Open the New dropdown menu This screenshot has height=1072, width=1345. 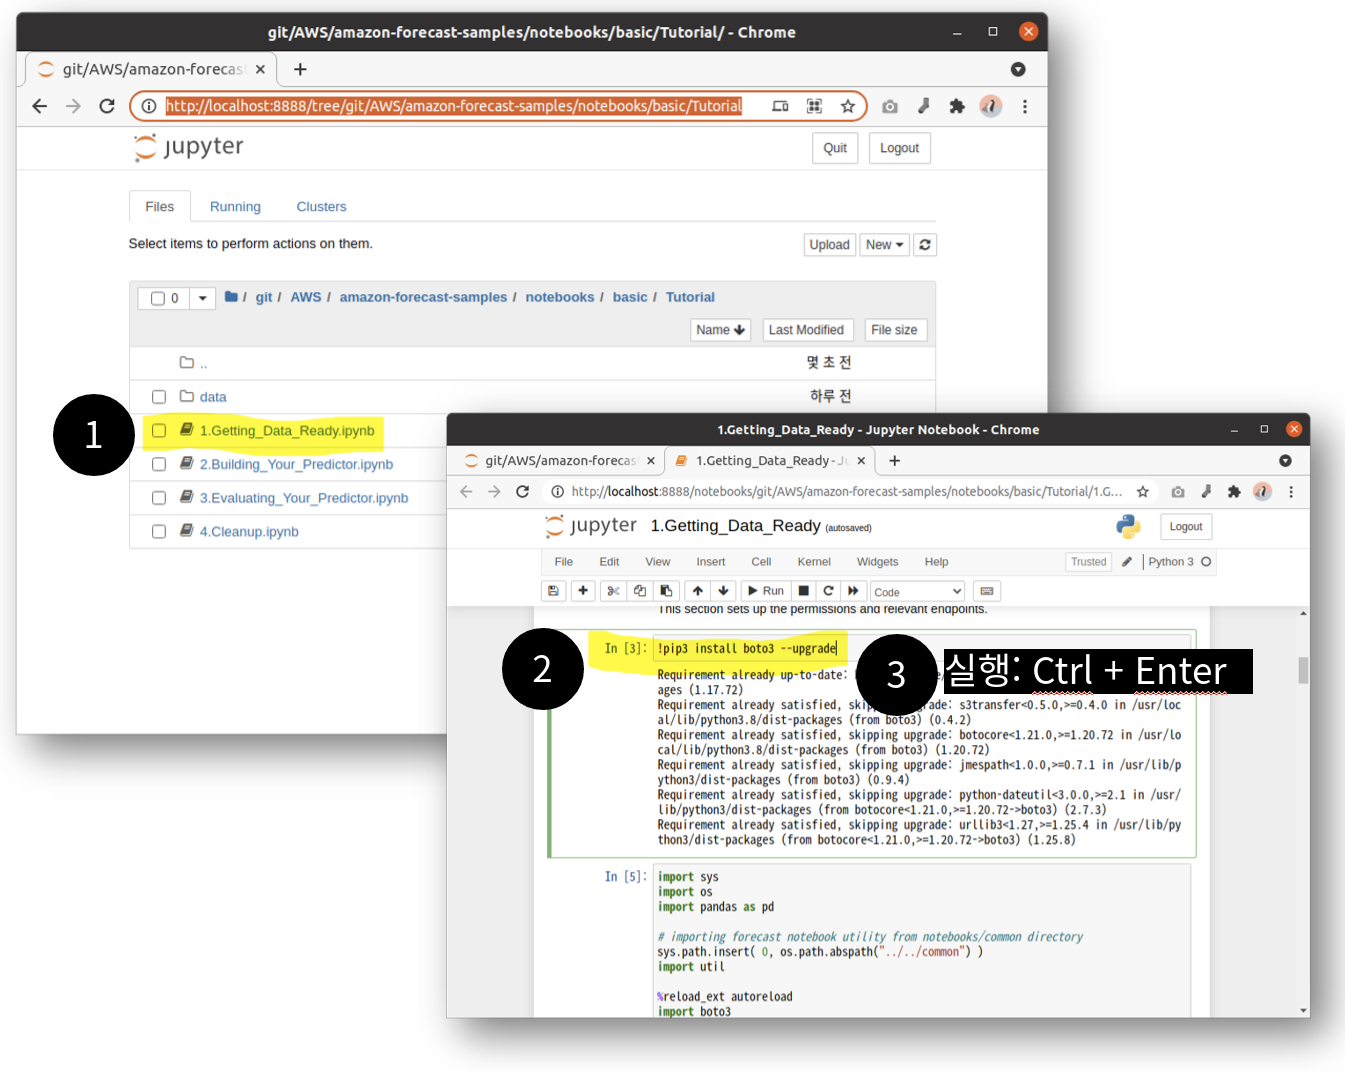(884, 245)
